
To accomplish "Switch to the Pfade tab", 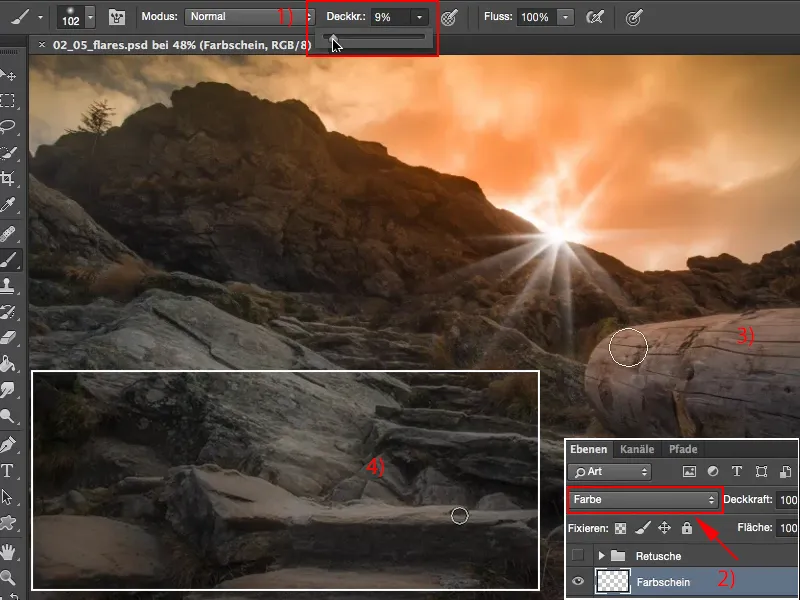I will [682, 449].
